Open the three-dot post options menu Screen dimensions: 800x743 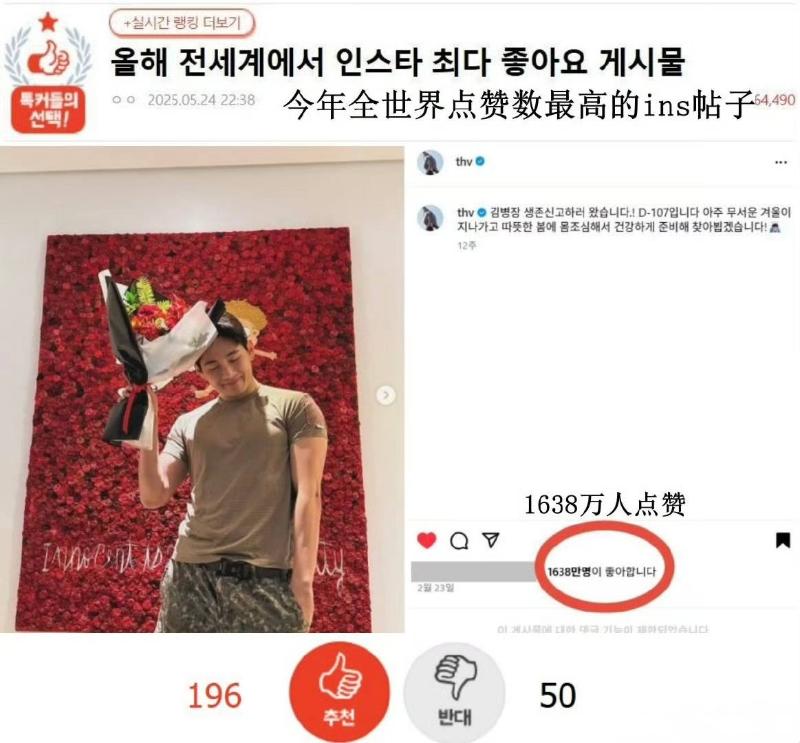point(781,162)
